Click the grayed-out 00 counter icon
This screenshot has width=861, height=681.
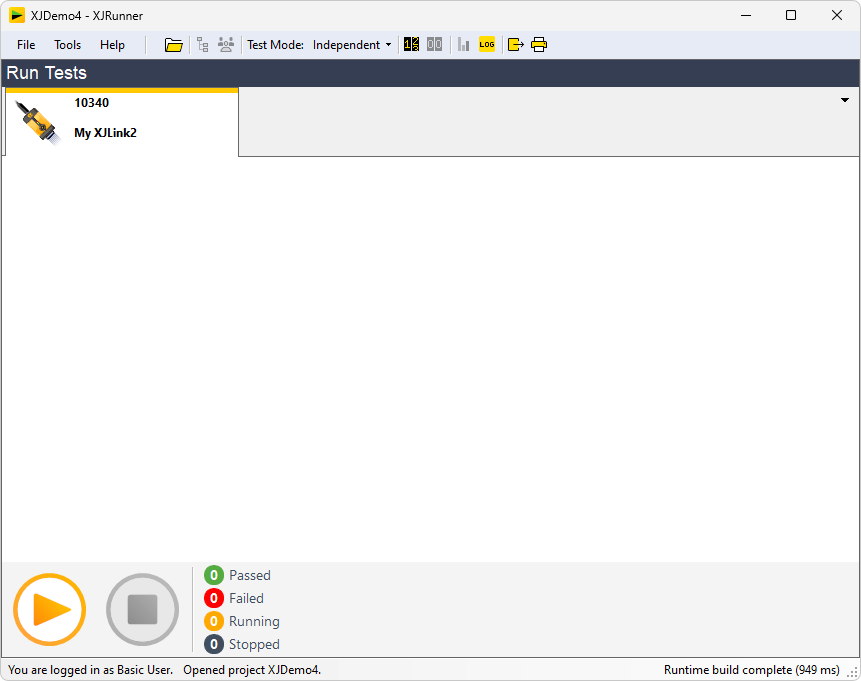(x=434, y=45)
